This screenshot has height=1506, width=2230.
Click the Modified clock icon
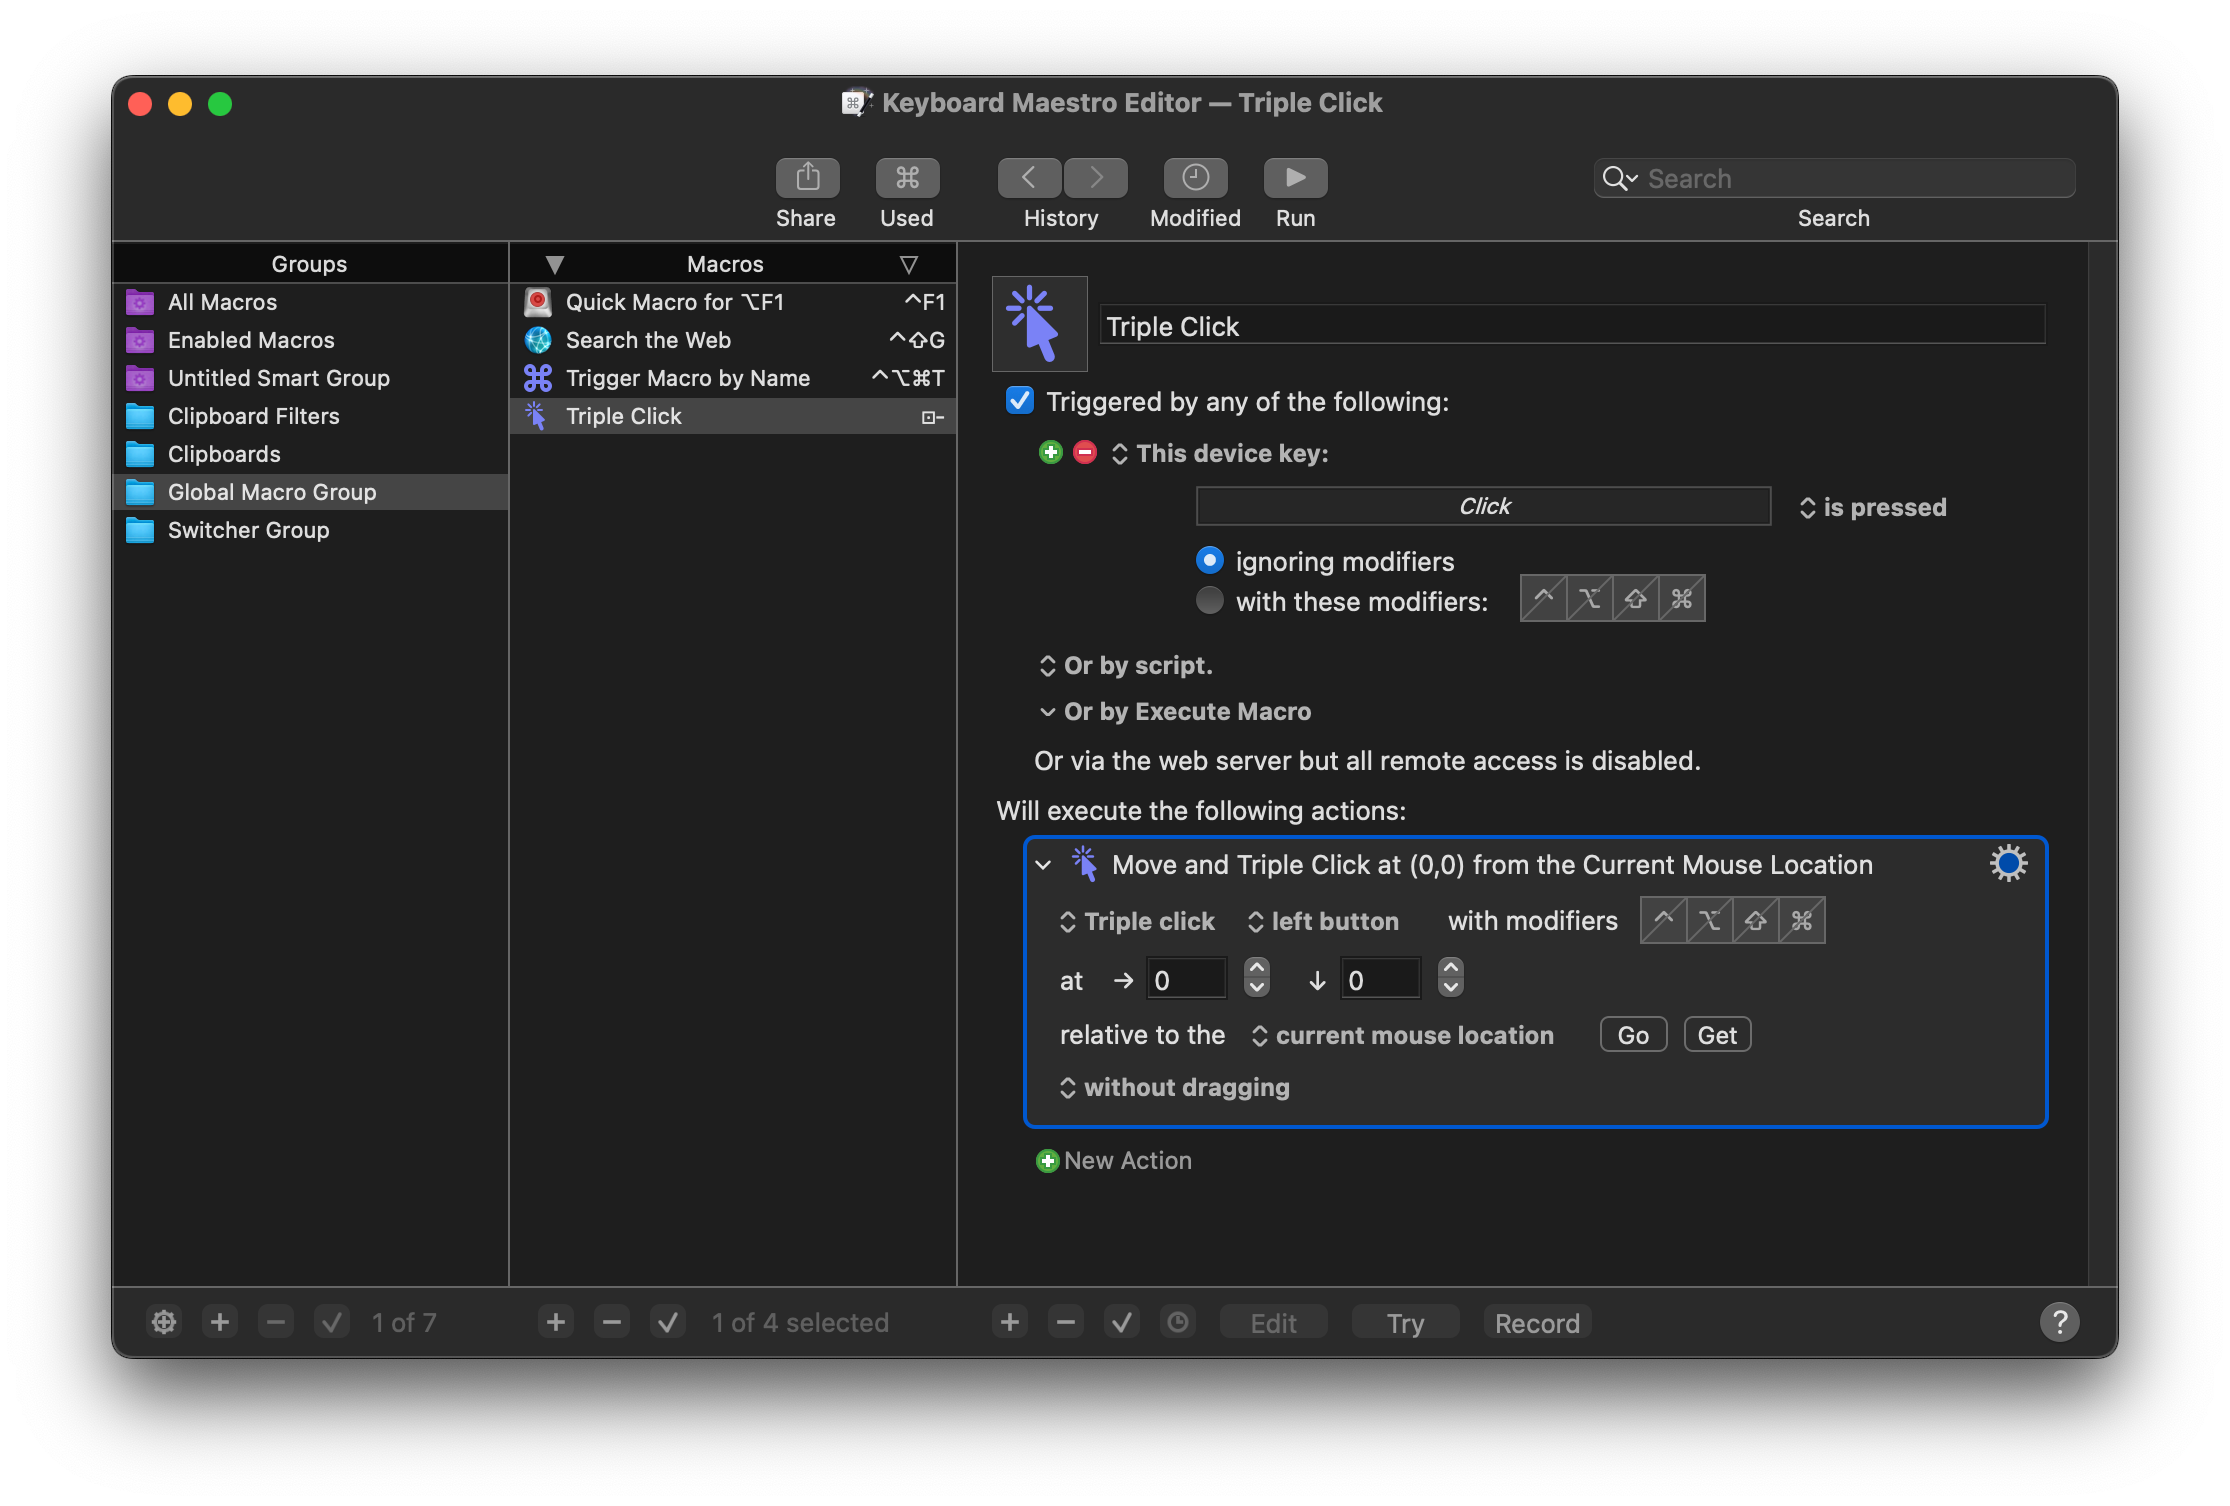pos(1195,178)
